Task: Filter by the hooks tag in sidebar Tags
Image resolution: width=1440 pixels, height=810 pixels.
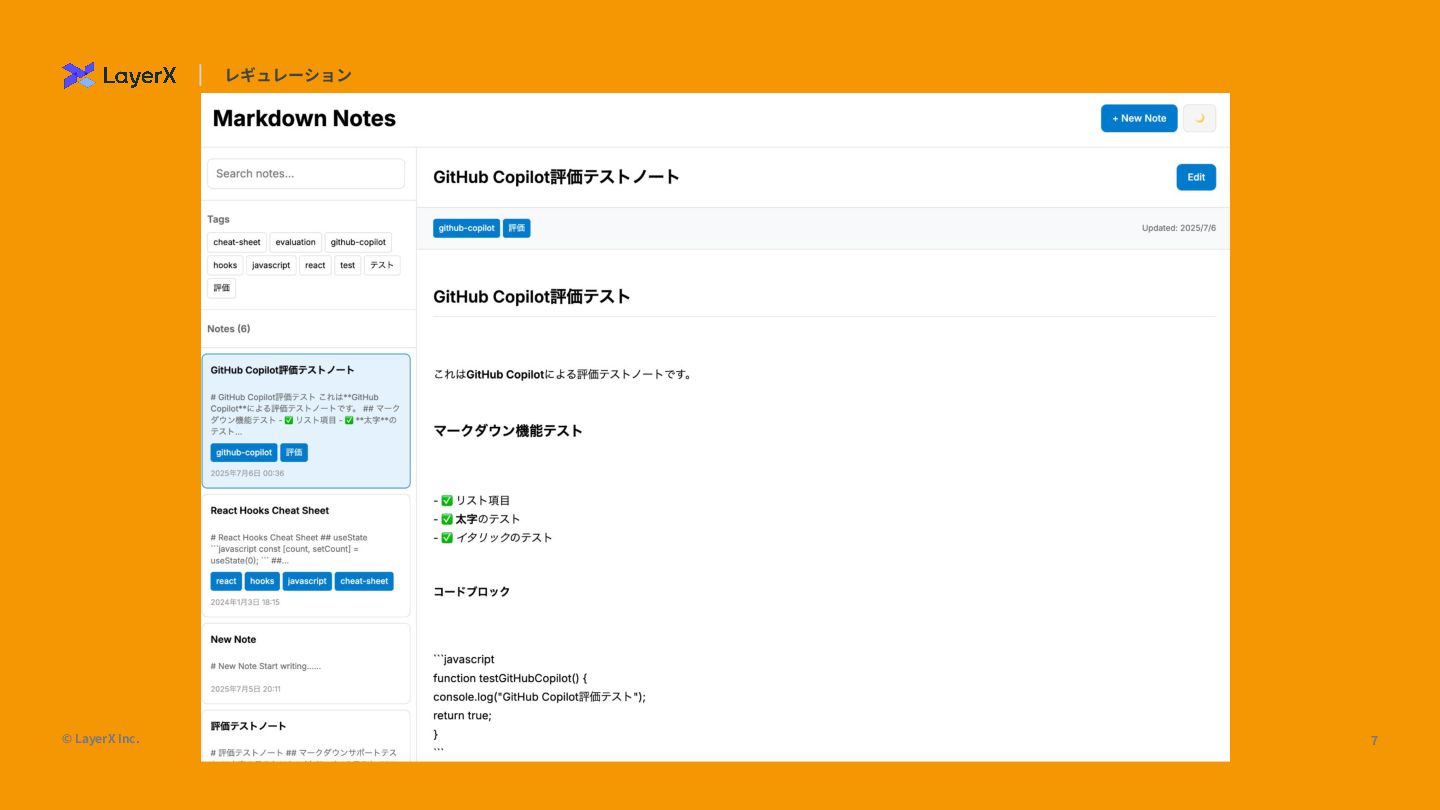Action: click(225, 265)
